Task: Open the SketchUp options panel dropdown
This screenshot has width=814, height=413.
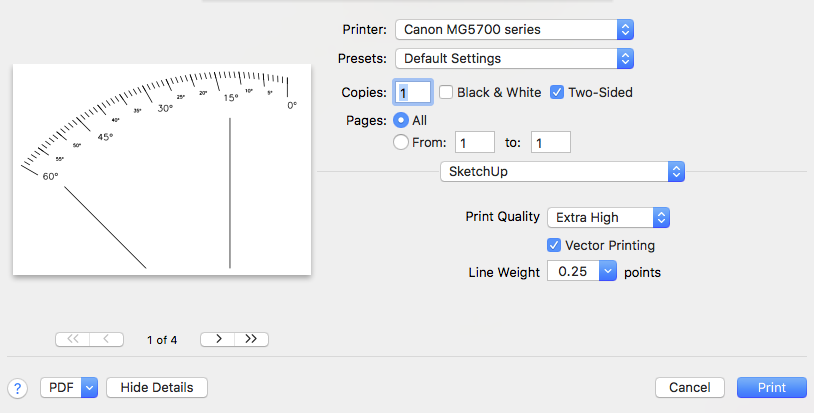Action: pos(563,172)
